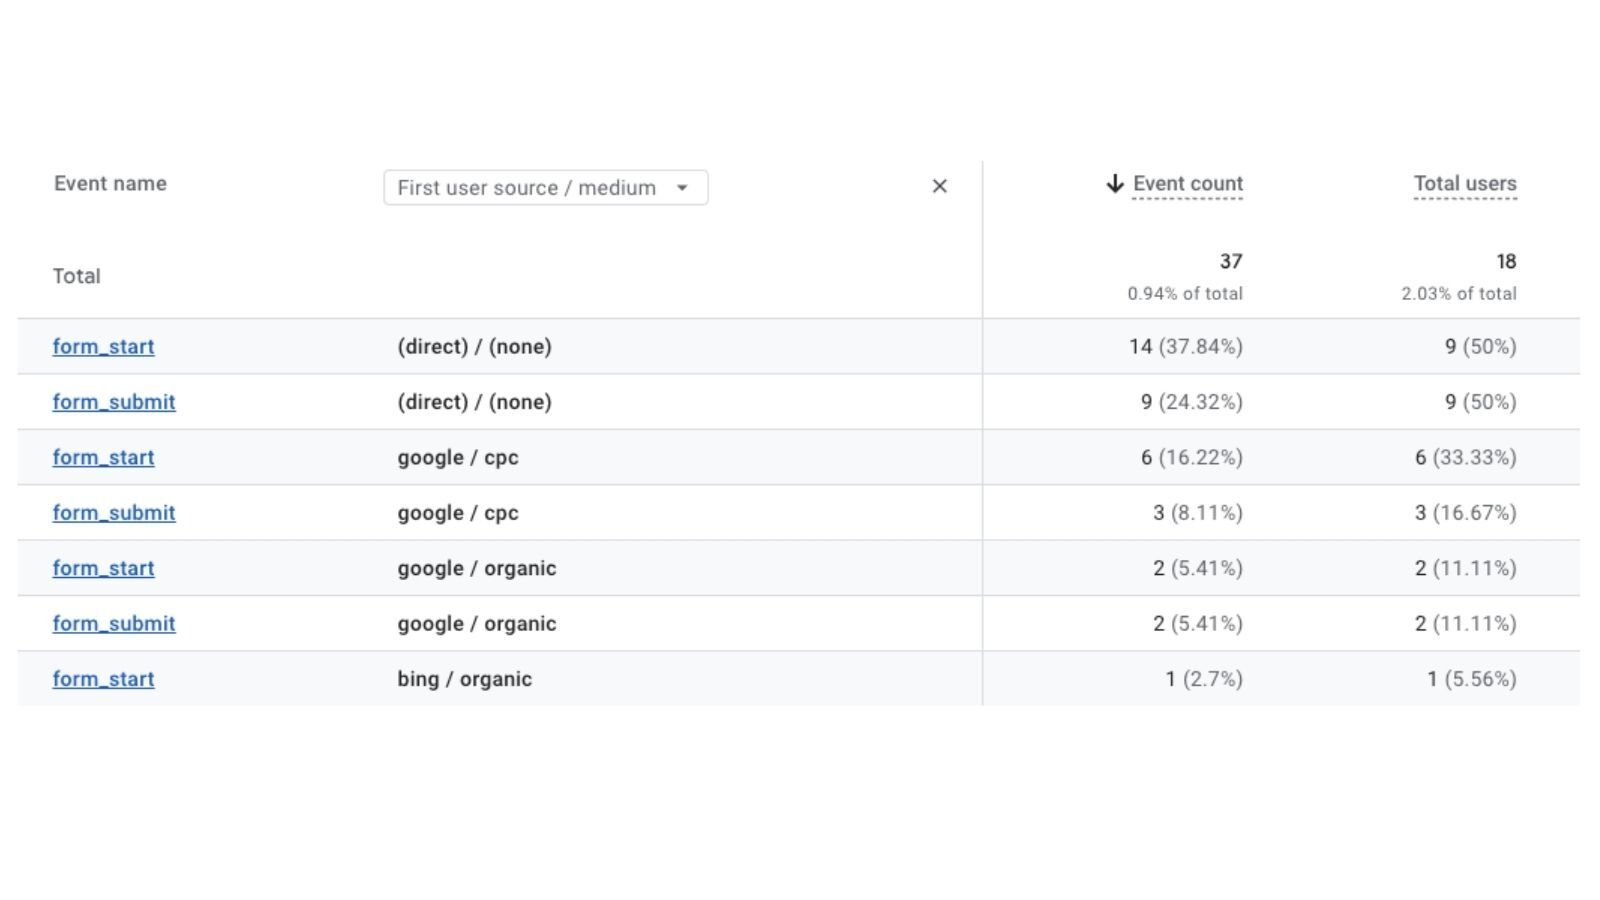Click the Event name column header
1600x900 pixels.
109,183
